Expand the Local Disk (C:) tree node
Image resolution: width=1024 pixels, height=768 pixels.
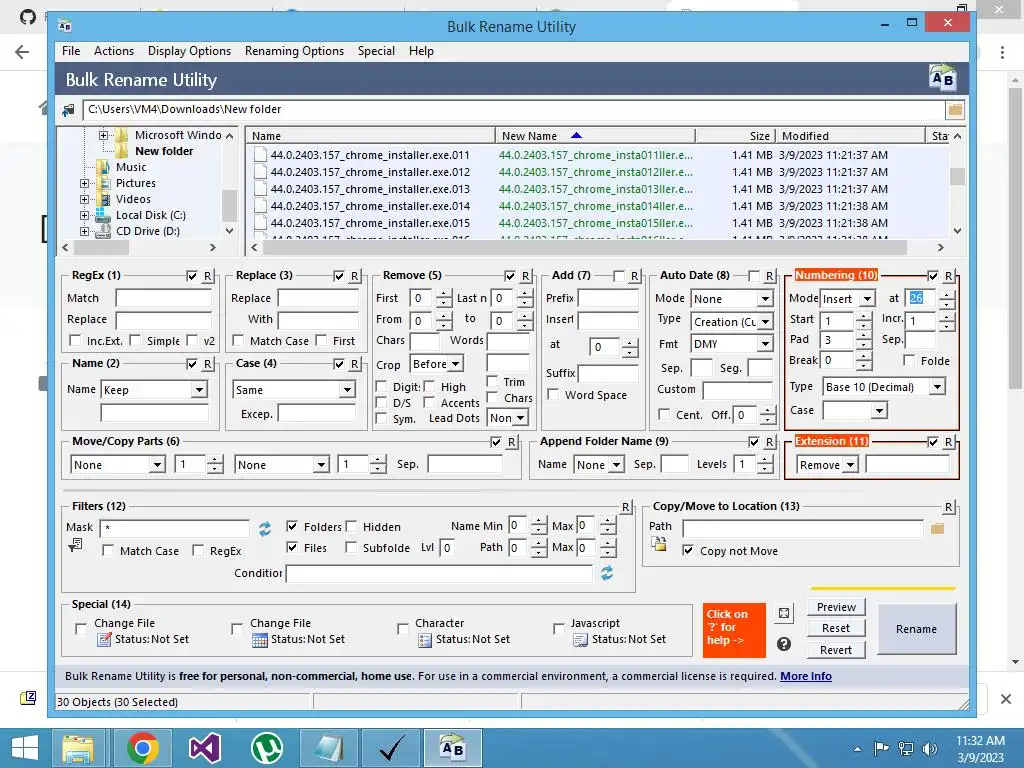point(84,216)
